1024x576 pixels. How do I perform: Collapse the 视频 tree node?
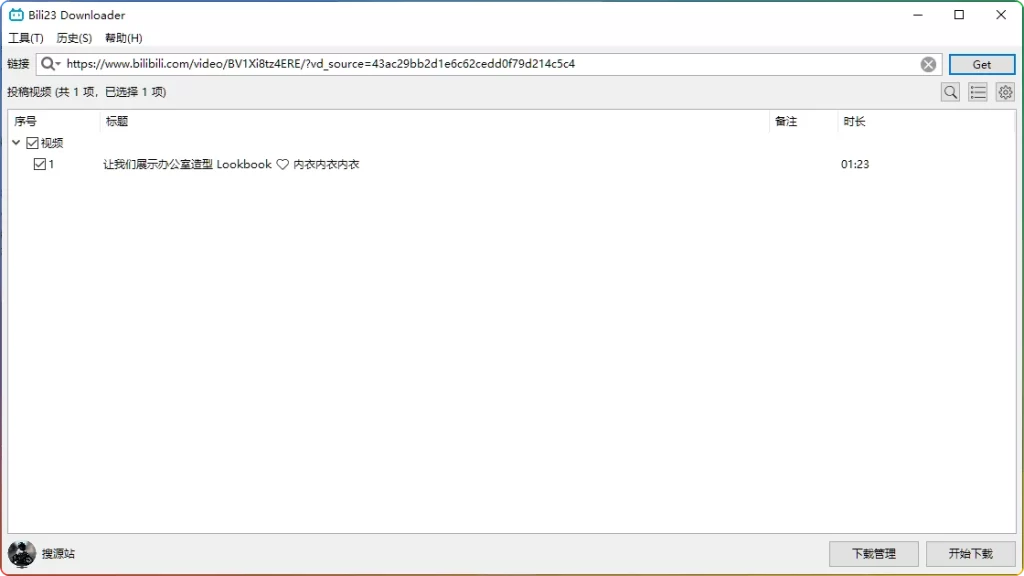[15, 142]
